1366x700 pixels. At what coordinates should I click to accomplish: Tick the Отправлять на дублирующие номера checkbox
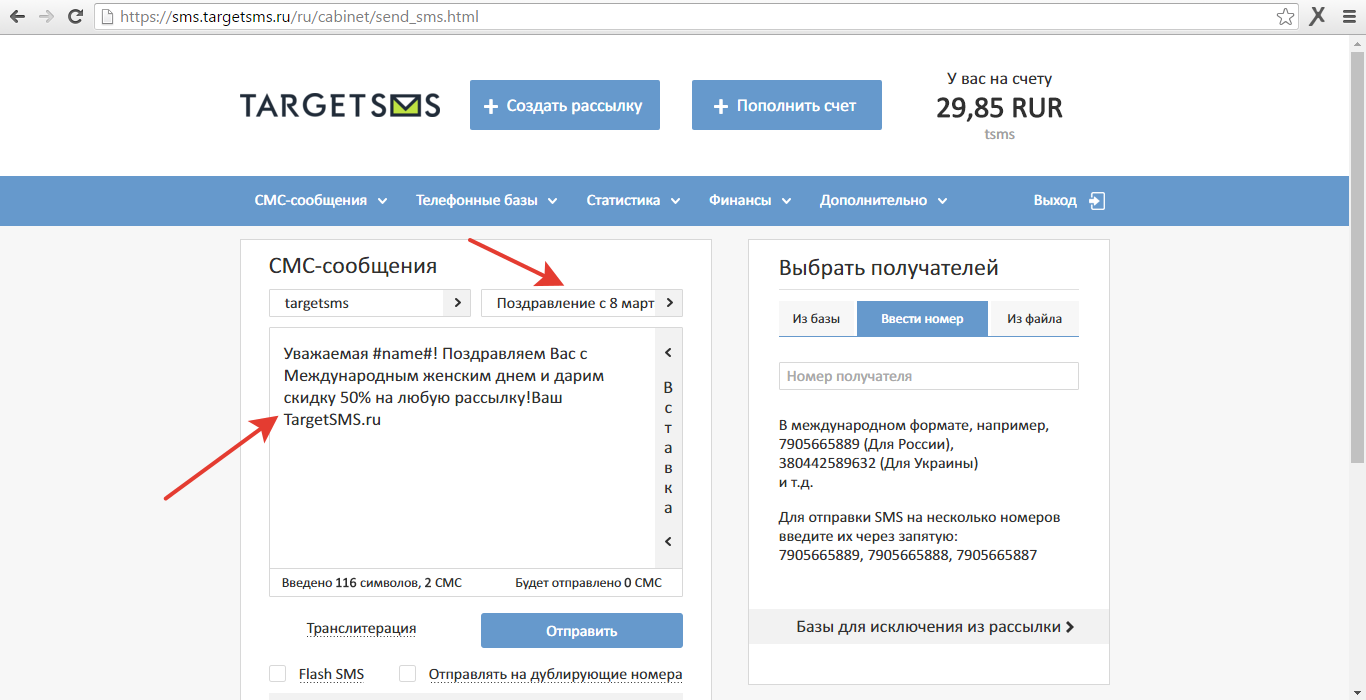407,674
